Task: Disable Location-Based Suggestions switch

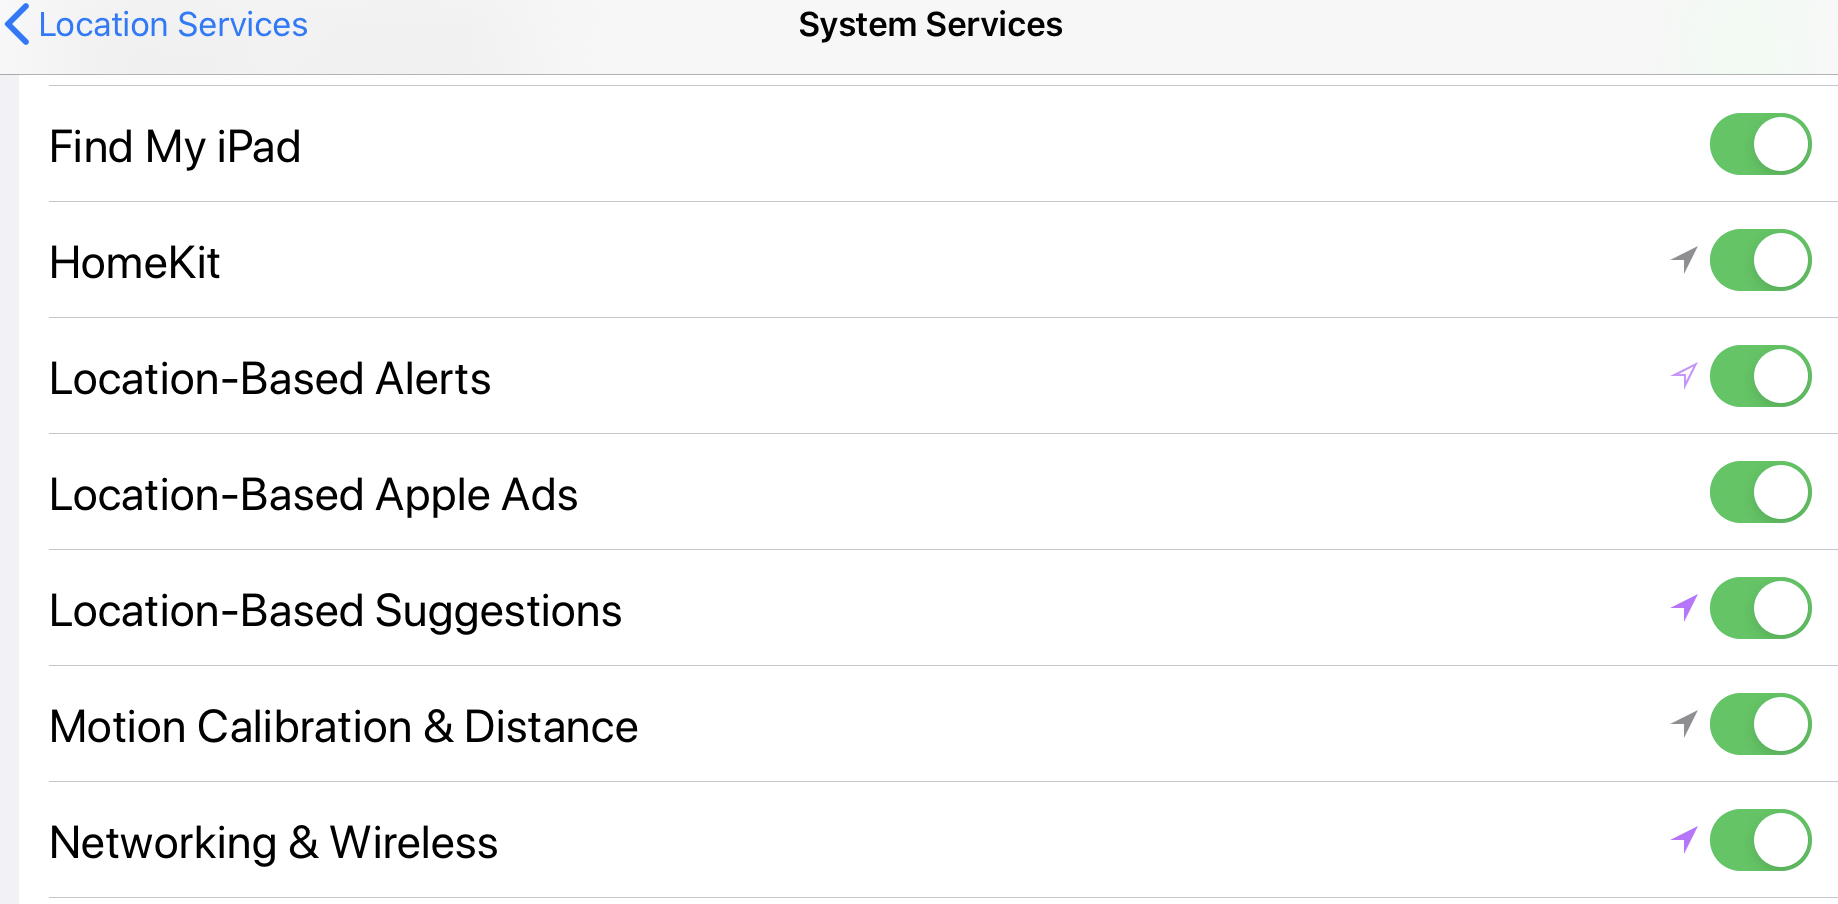Action: point(1759,609)
